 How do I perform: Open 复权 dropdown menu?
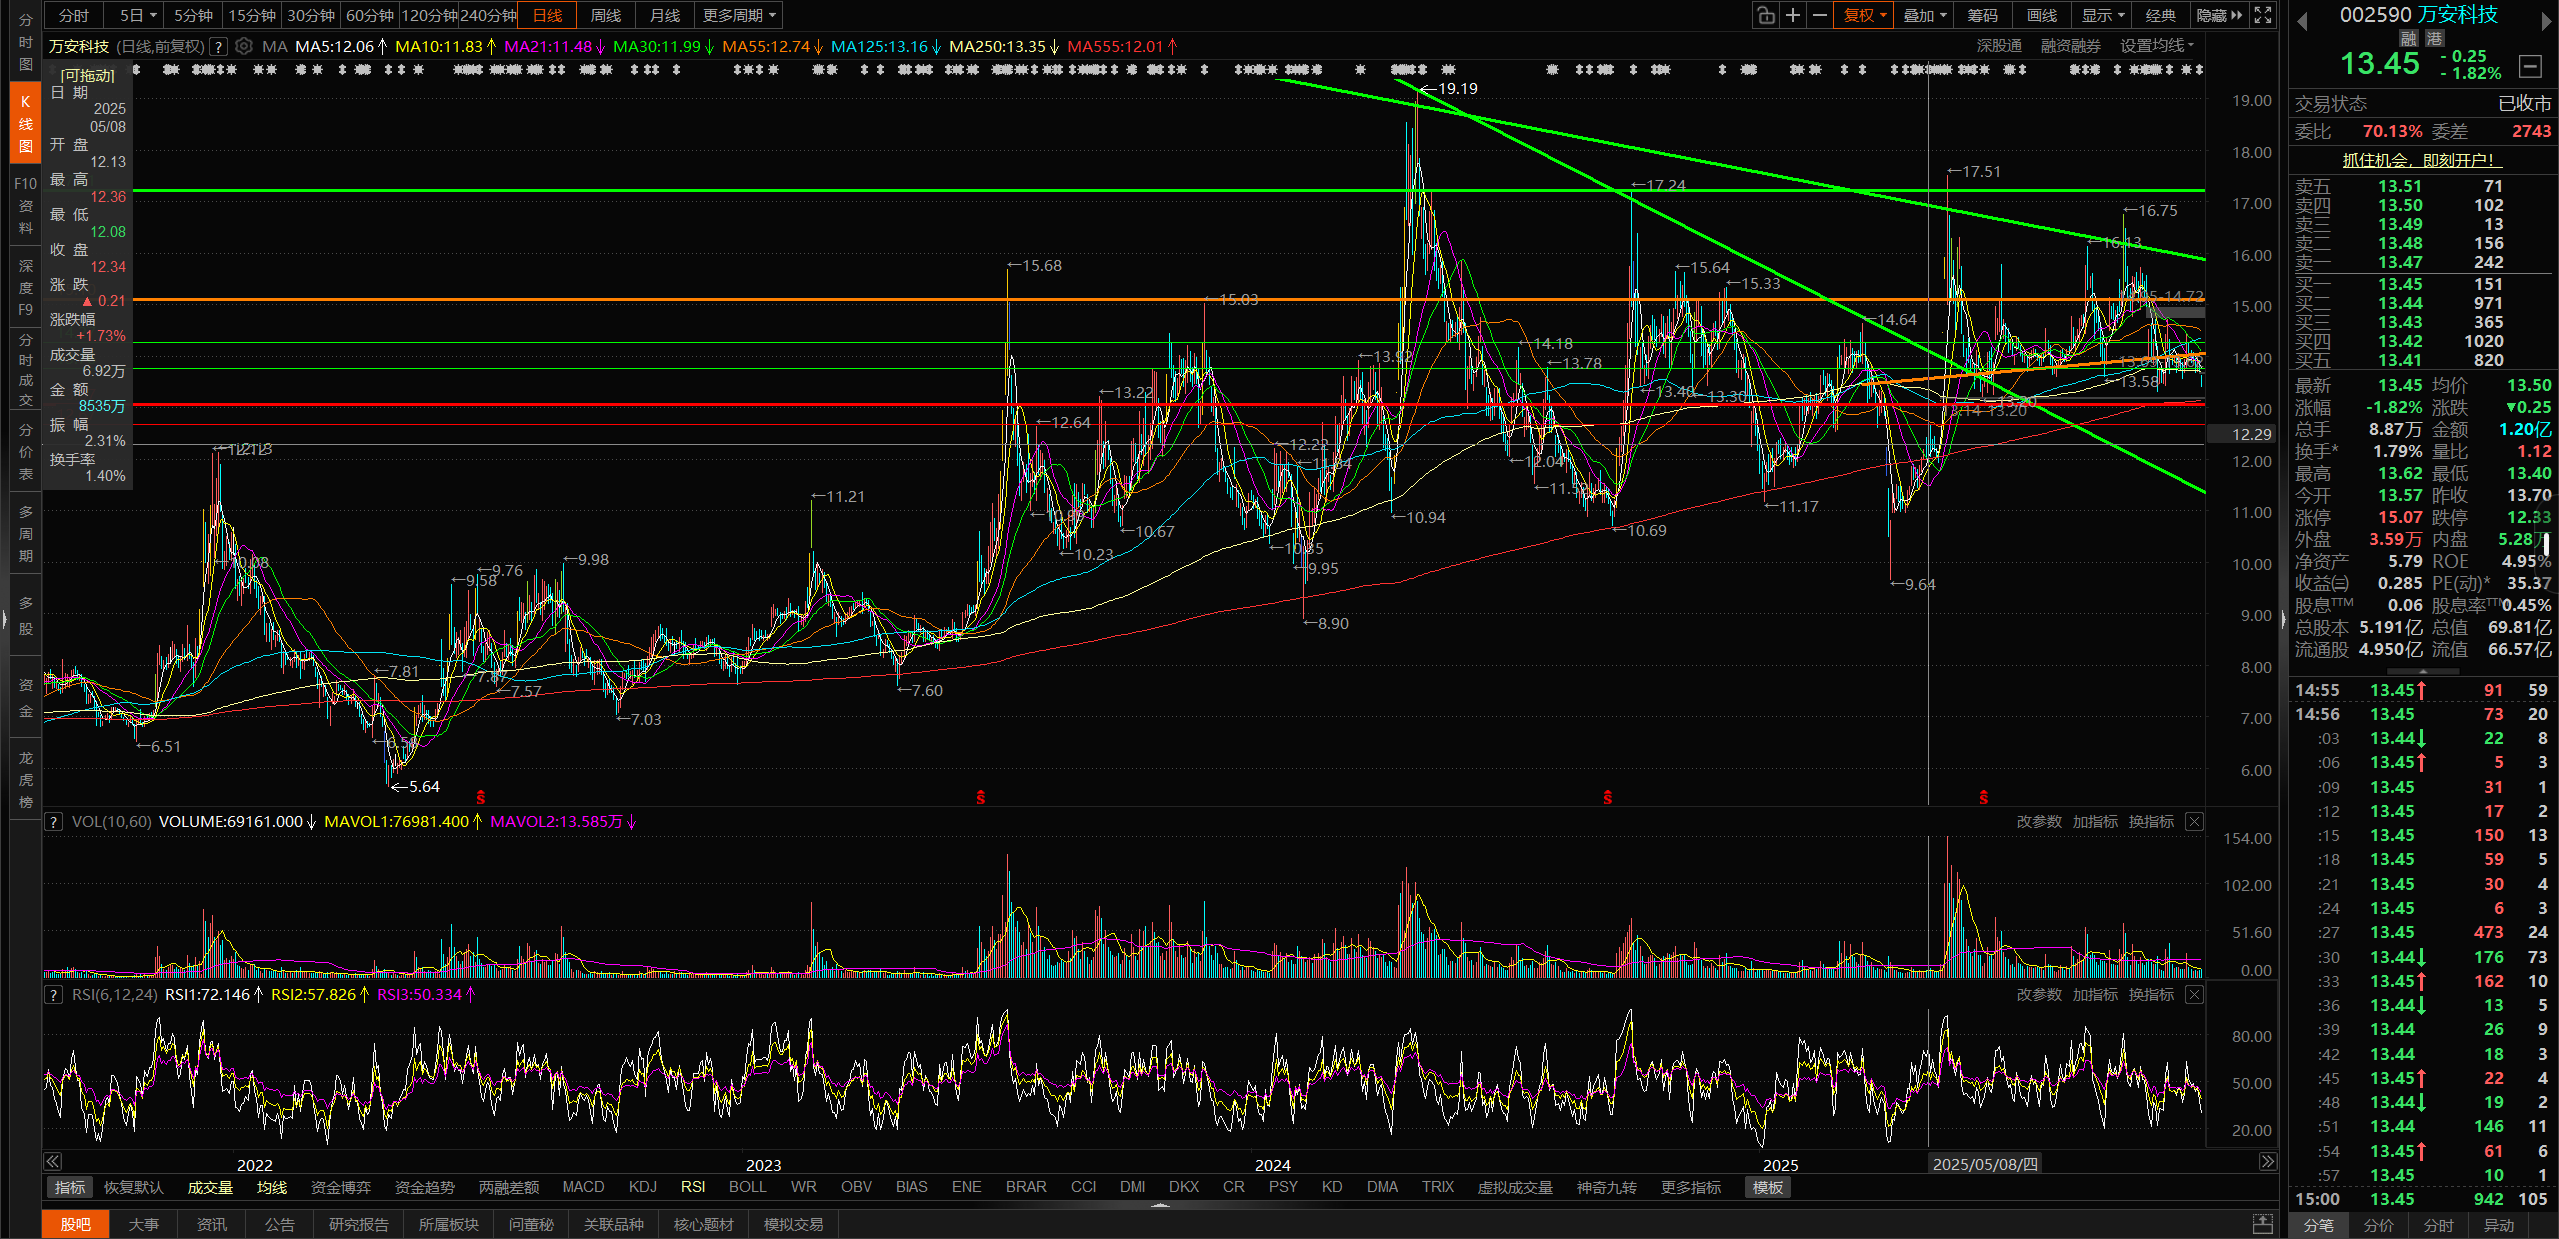[1864, 15]
